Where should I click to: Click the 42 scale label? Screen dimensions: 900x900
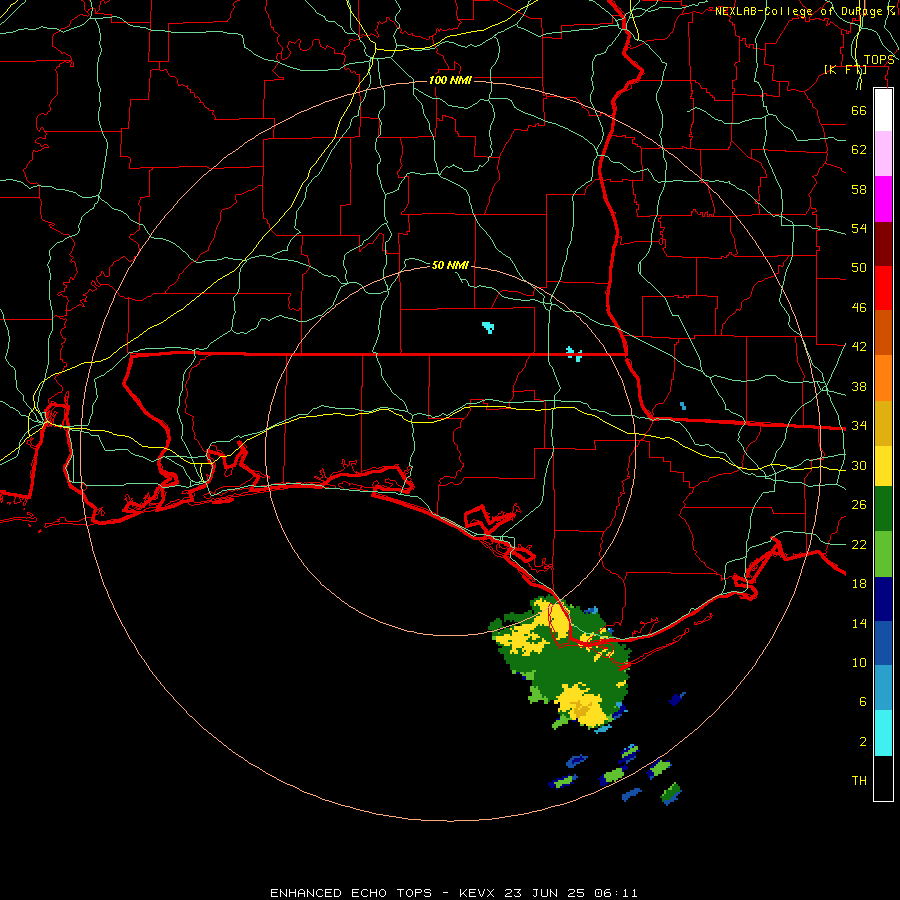(x=859, y=347)
